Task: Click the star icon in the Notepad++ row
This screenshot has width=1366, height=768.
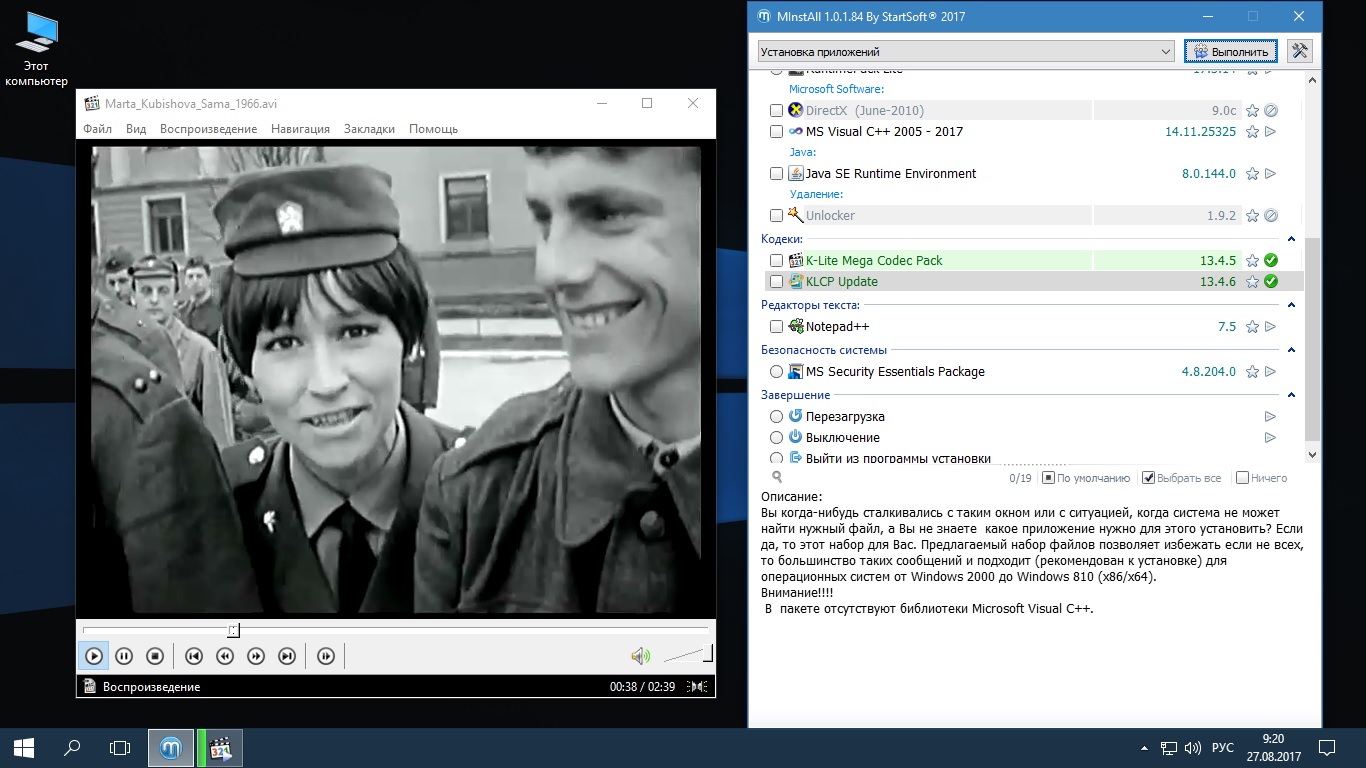Action: point(1252,327)
